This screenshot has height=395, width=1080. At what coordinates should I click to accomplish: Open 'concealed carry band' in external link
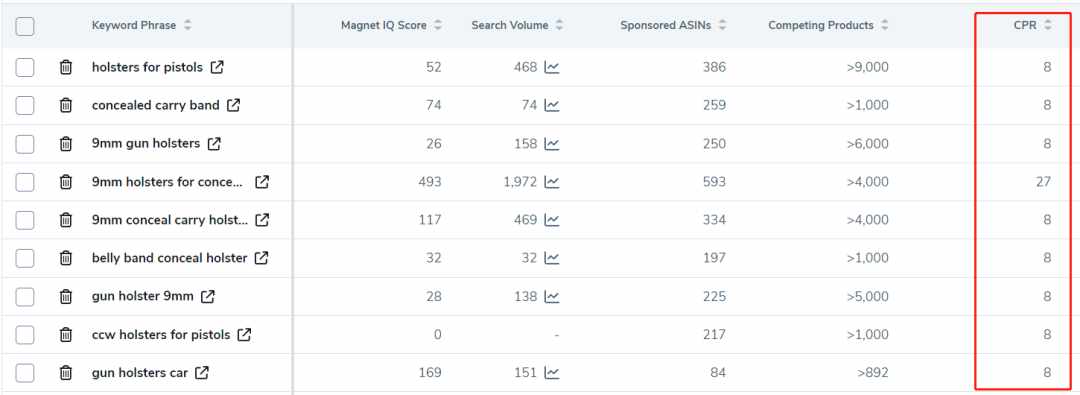[234, 105]
